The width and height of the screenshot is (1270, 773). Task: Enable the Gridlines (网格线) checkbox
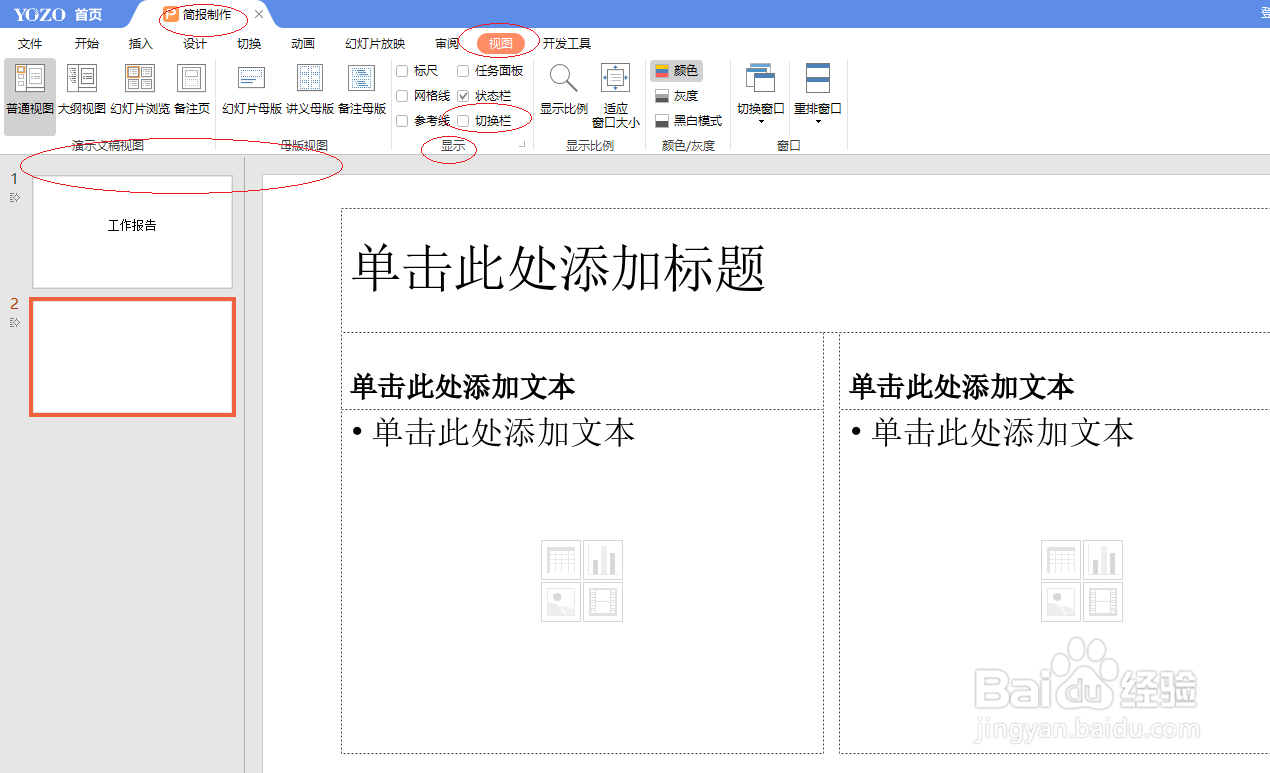402,96
